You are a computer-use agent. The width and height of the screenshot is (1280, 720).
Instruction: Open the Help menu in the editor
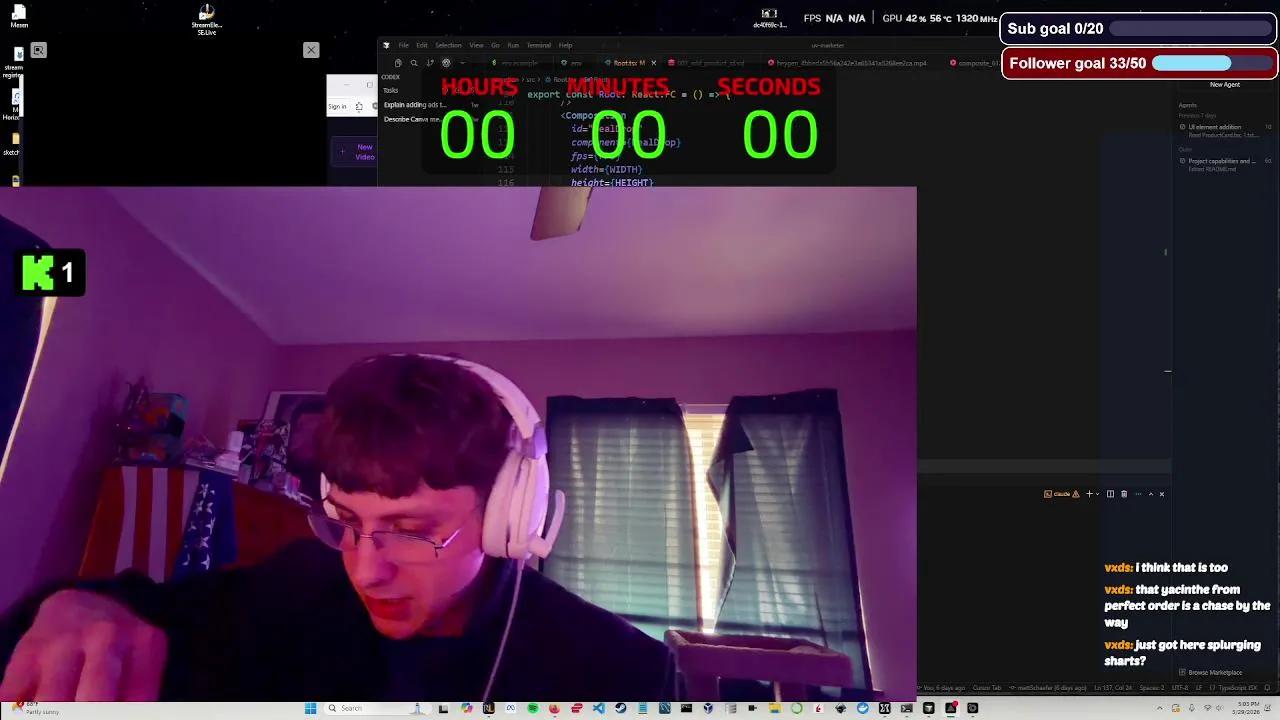click(566, 45)
